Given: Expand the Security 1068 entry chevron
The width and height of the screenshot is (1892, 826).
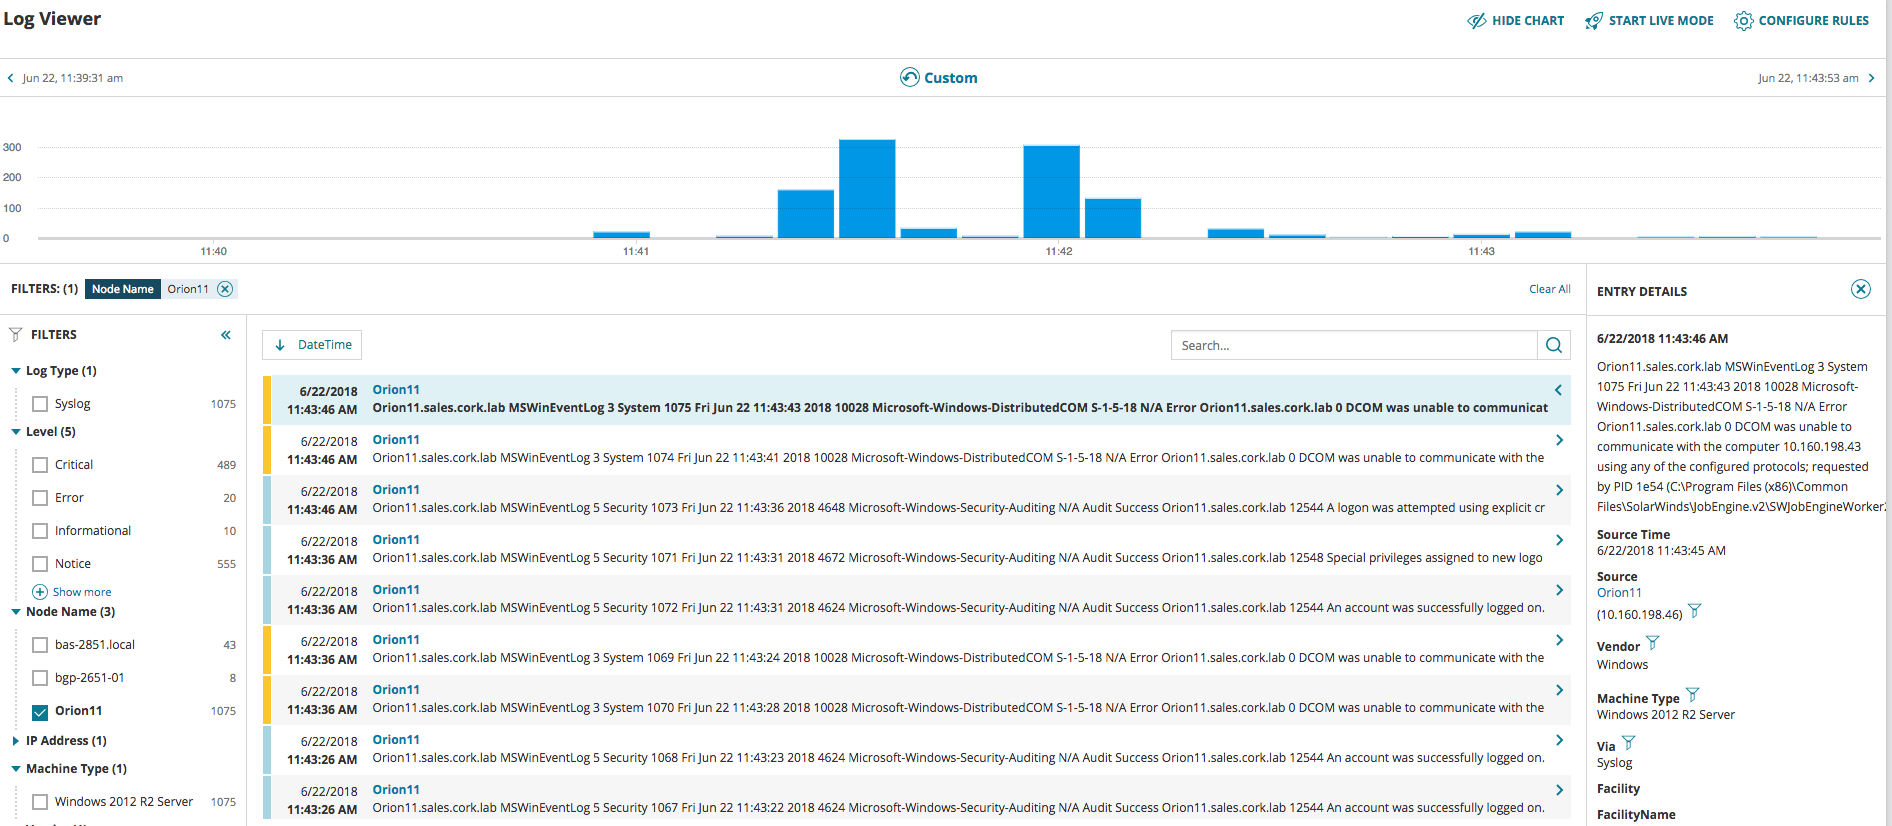Looking at the screenshot, I should tap(1559, 740).
